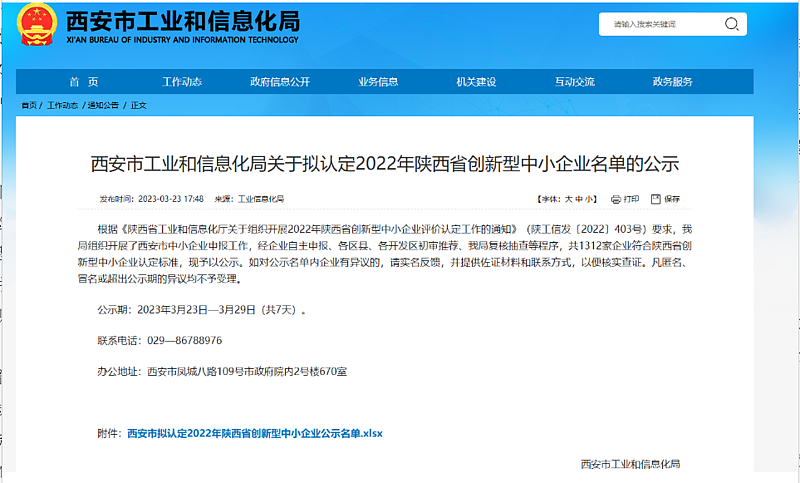
Task: Set font size to small (小)
Action: (x=590, y=199)
